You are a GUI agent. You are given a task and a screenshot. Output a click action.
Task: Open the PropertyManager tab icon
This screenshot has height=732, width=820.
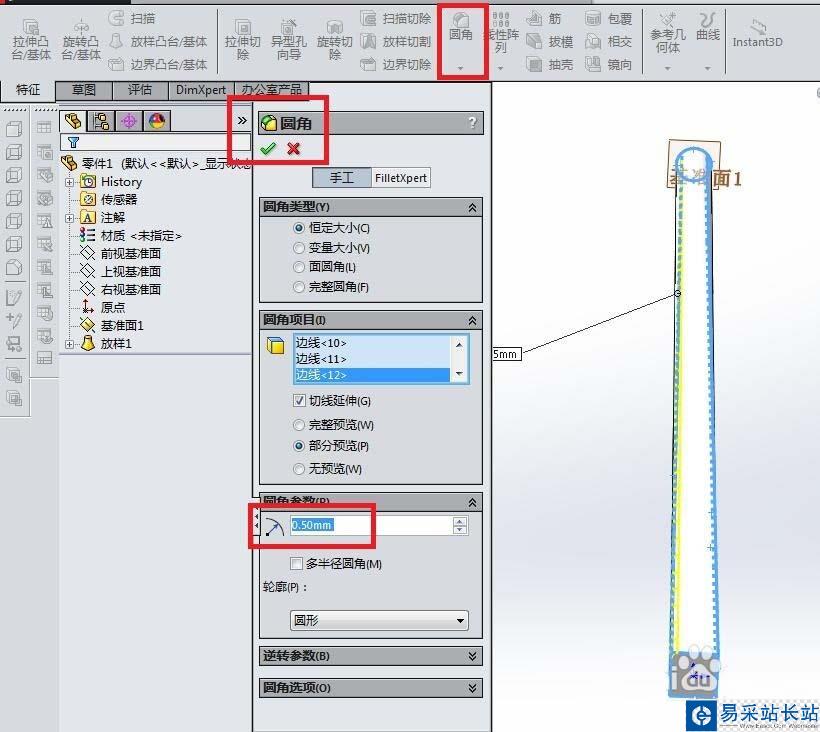coord(101,121)
